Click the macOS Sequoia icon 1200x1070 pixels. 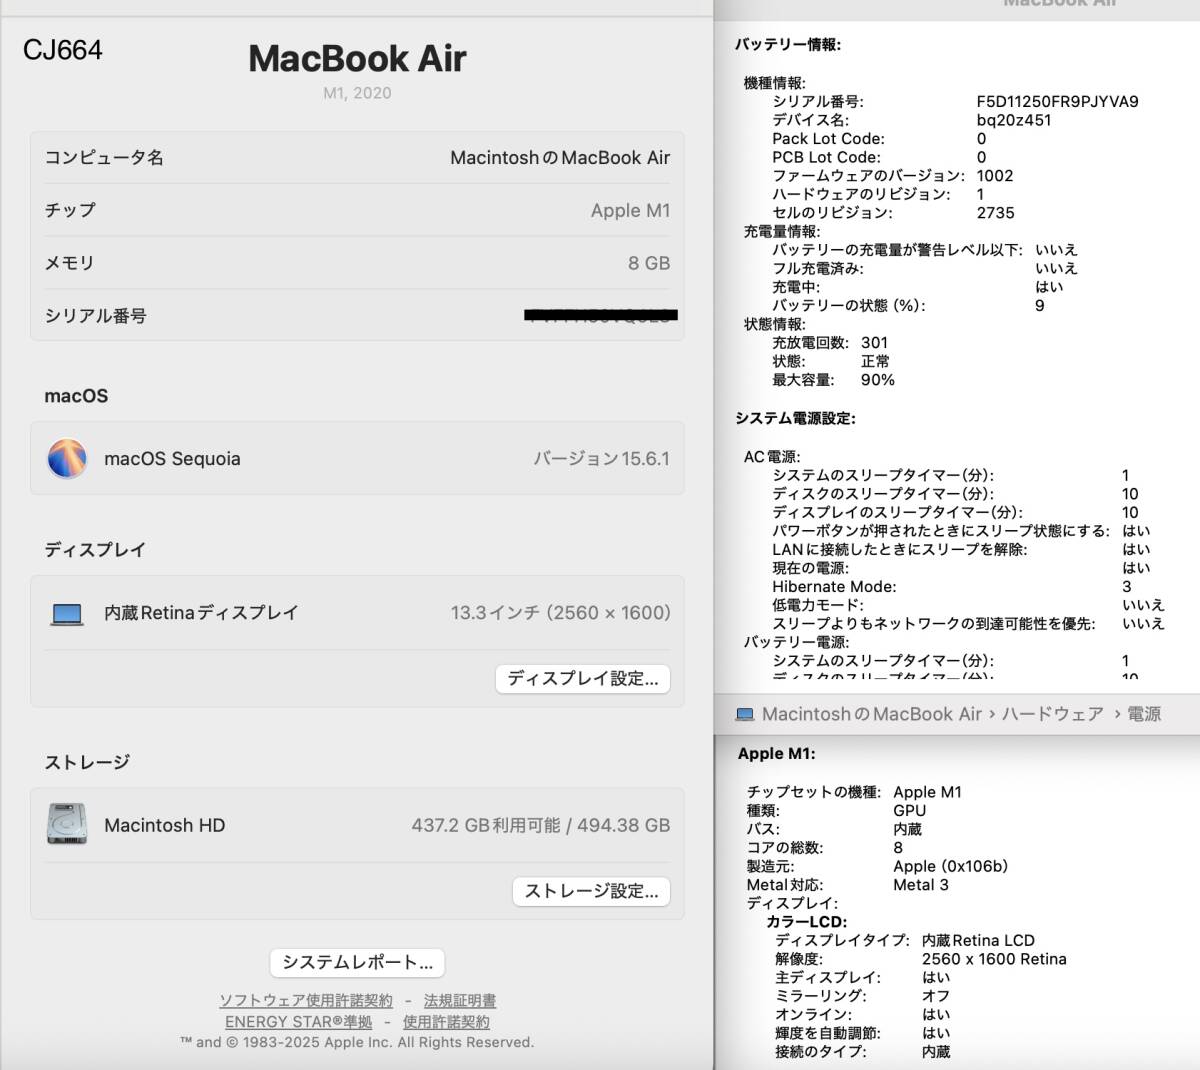click(x=67, y=459)
